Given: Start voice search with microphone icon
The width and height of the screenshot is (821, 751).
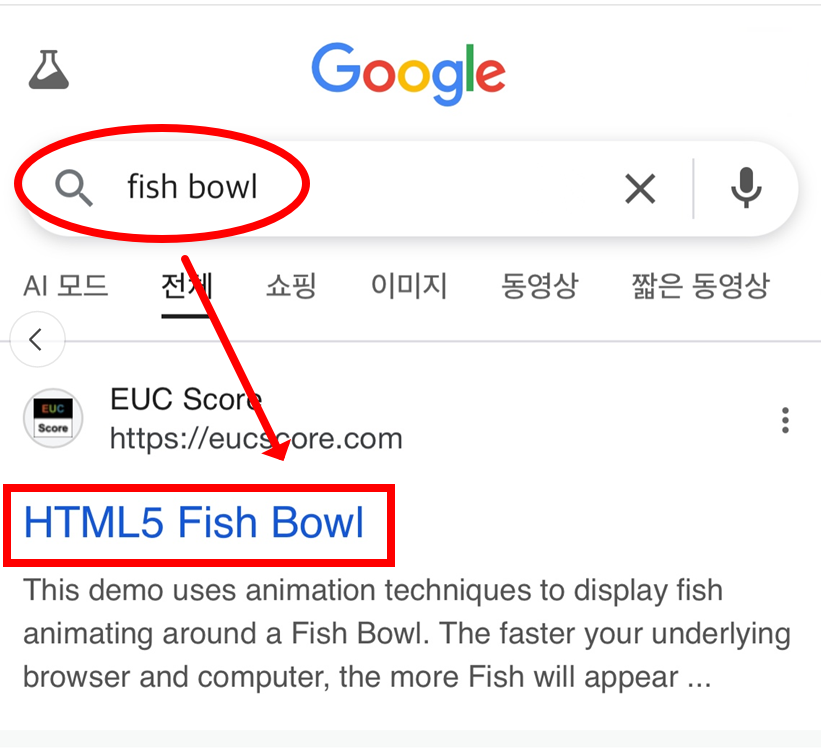Looking at the screenshot, I should click(746, 188).
